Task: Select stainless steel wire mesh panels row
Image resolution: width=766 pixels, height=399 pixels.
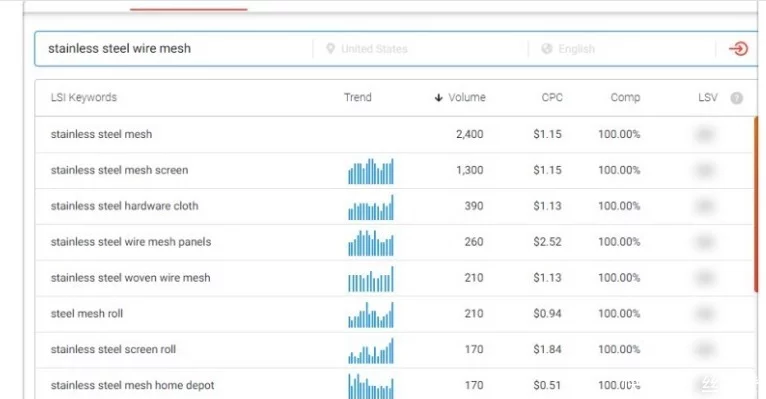Action: coord(395,242)
